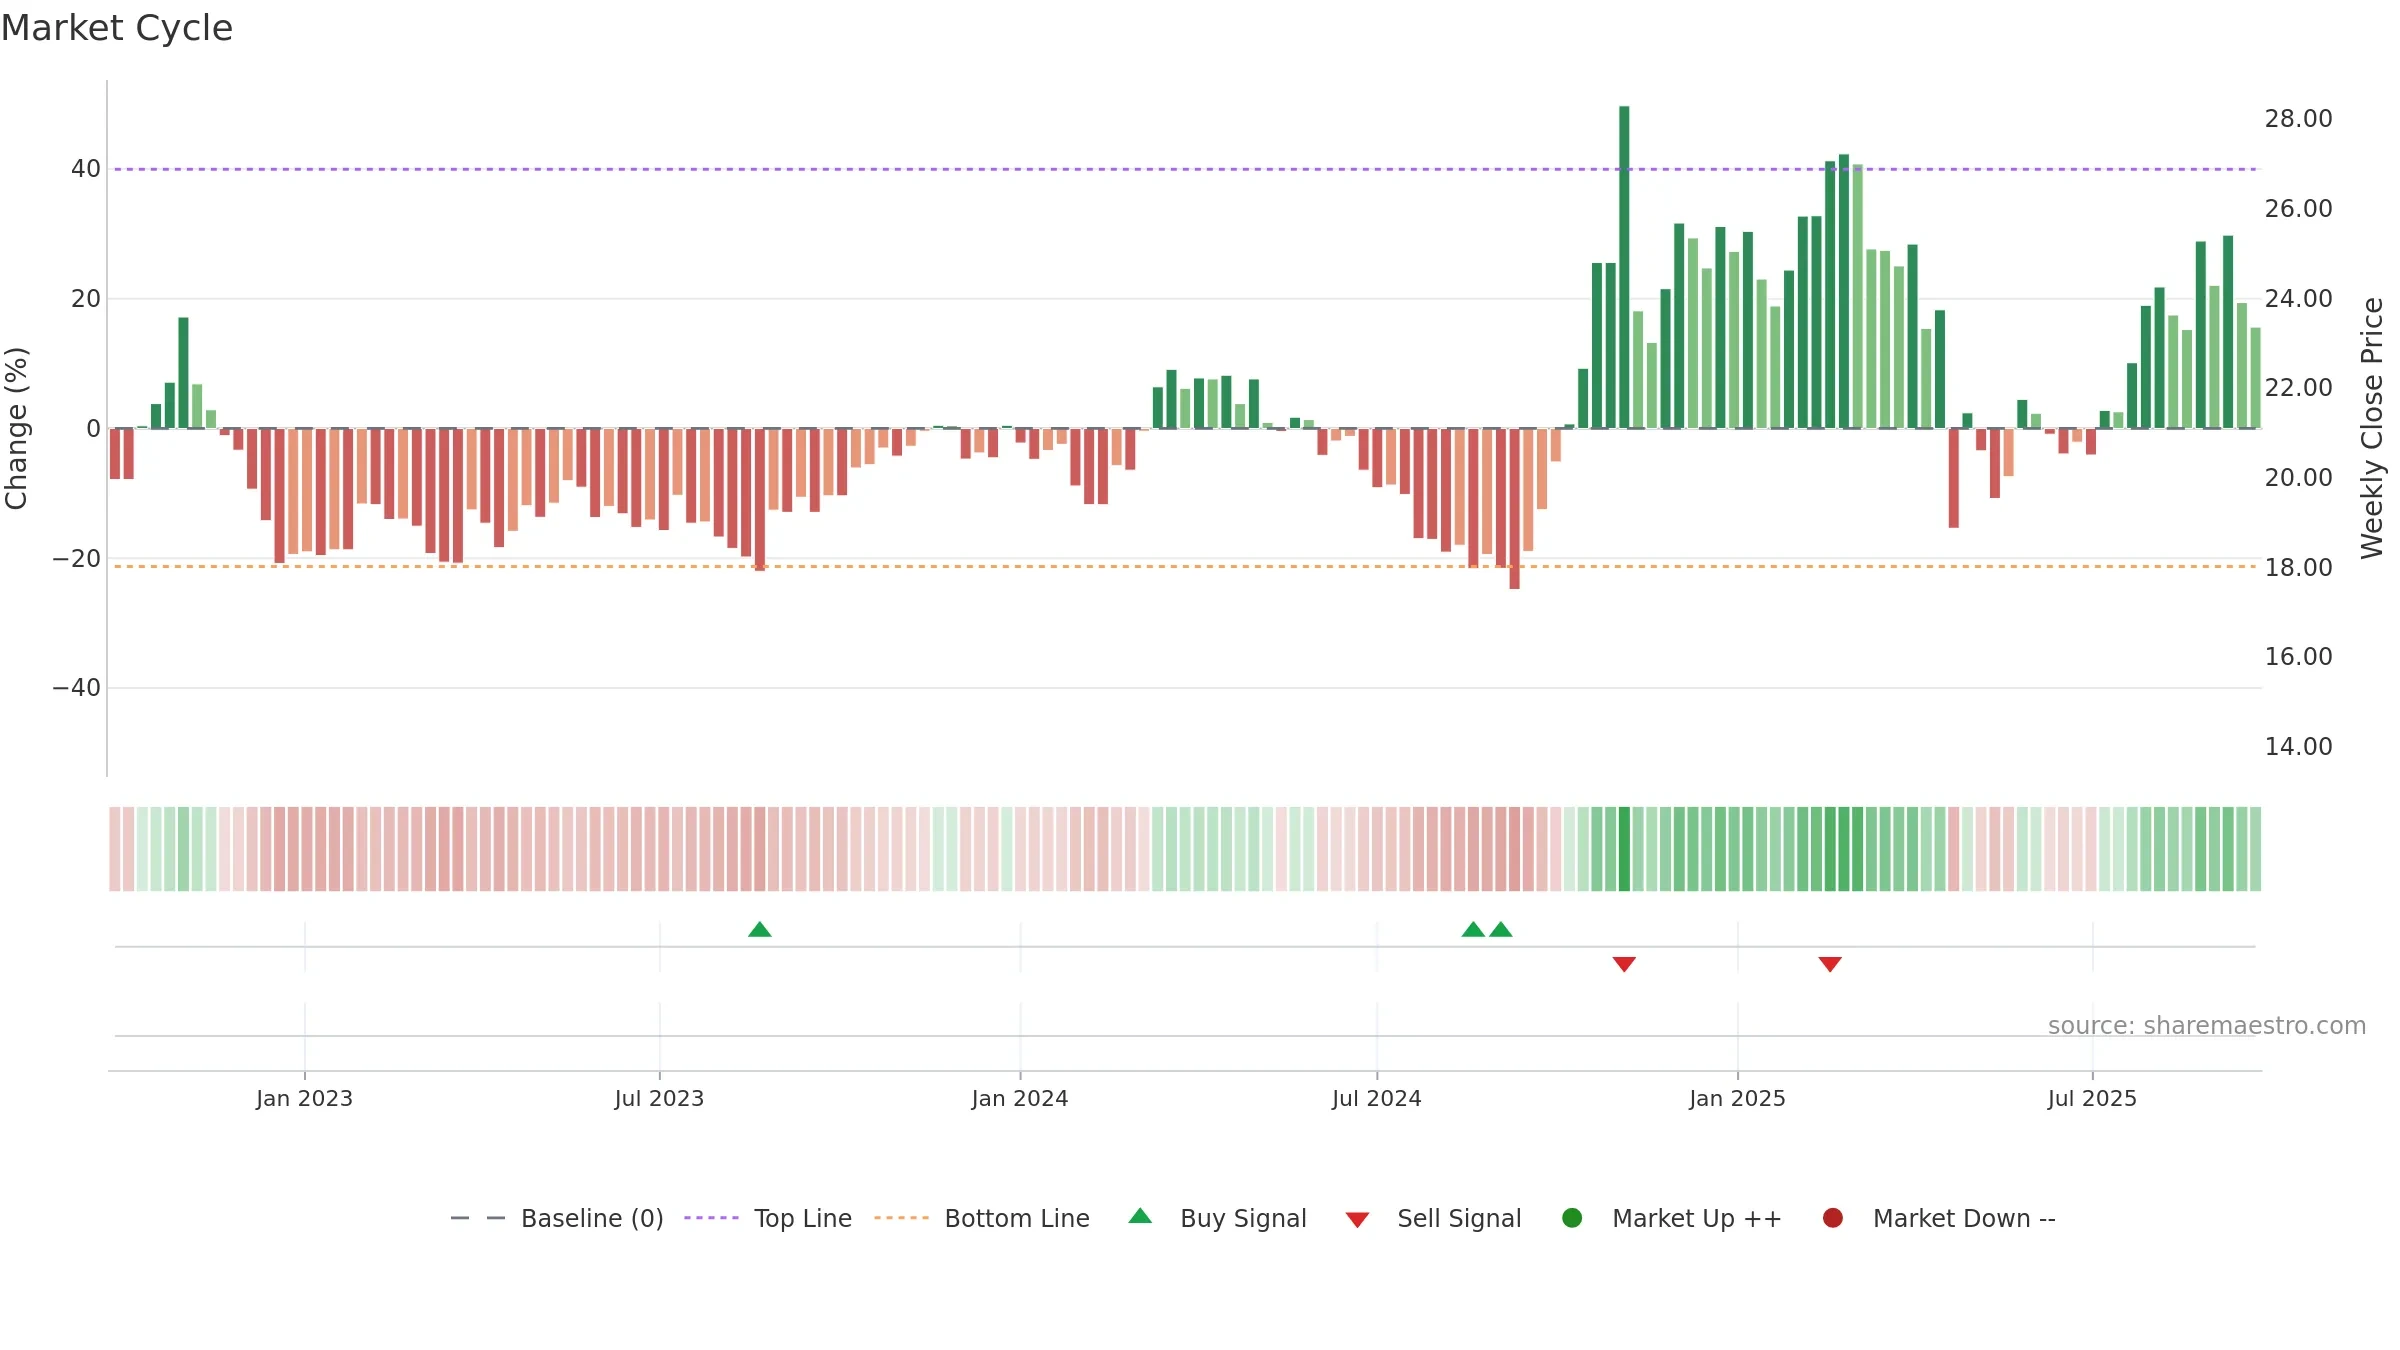This screenshot has width=2400, height=1350.
Task: Toggle the Buy Signal legend entry
Action: click(1217, 1218)
